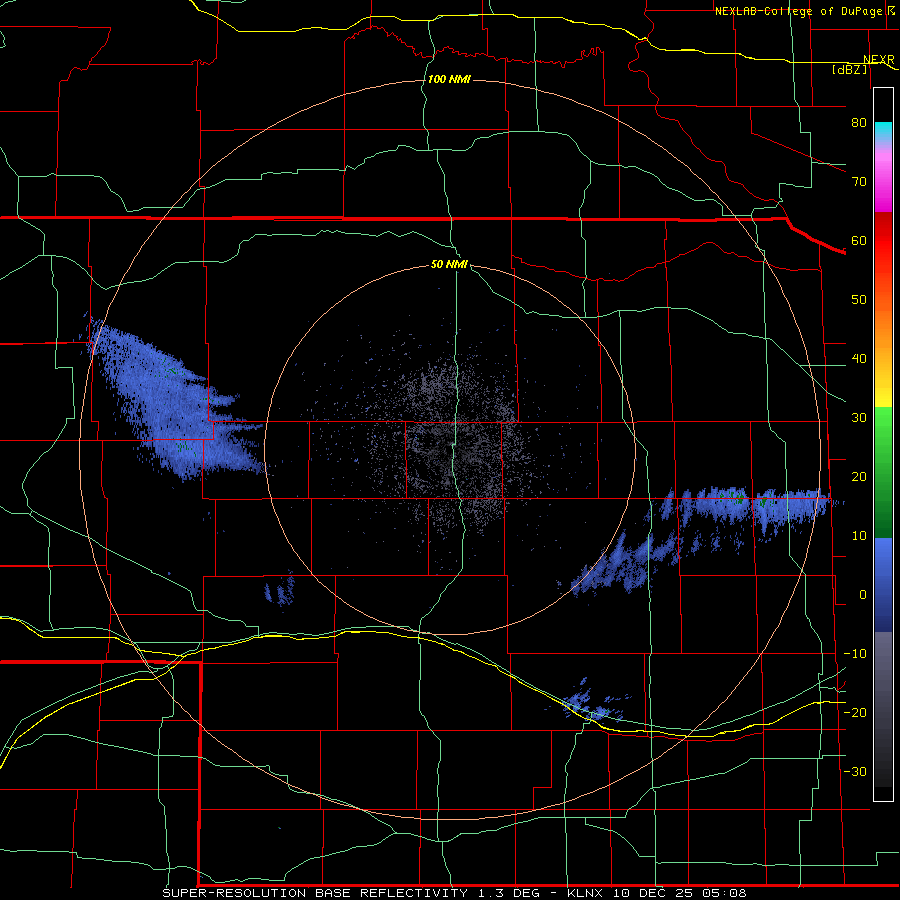This screenshot has width=900, height=900.
Task: Click the 80 value on dBZ scale
Action: point(859,122)
